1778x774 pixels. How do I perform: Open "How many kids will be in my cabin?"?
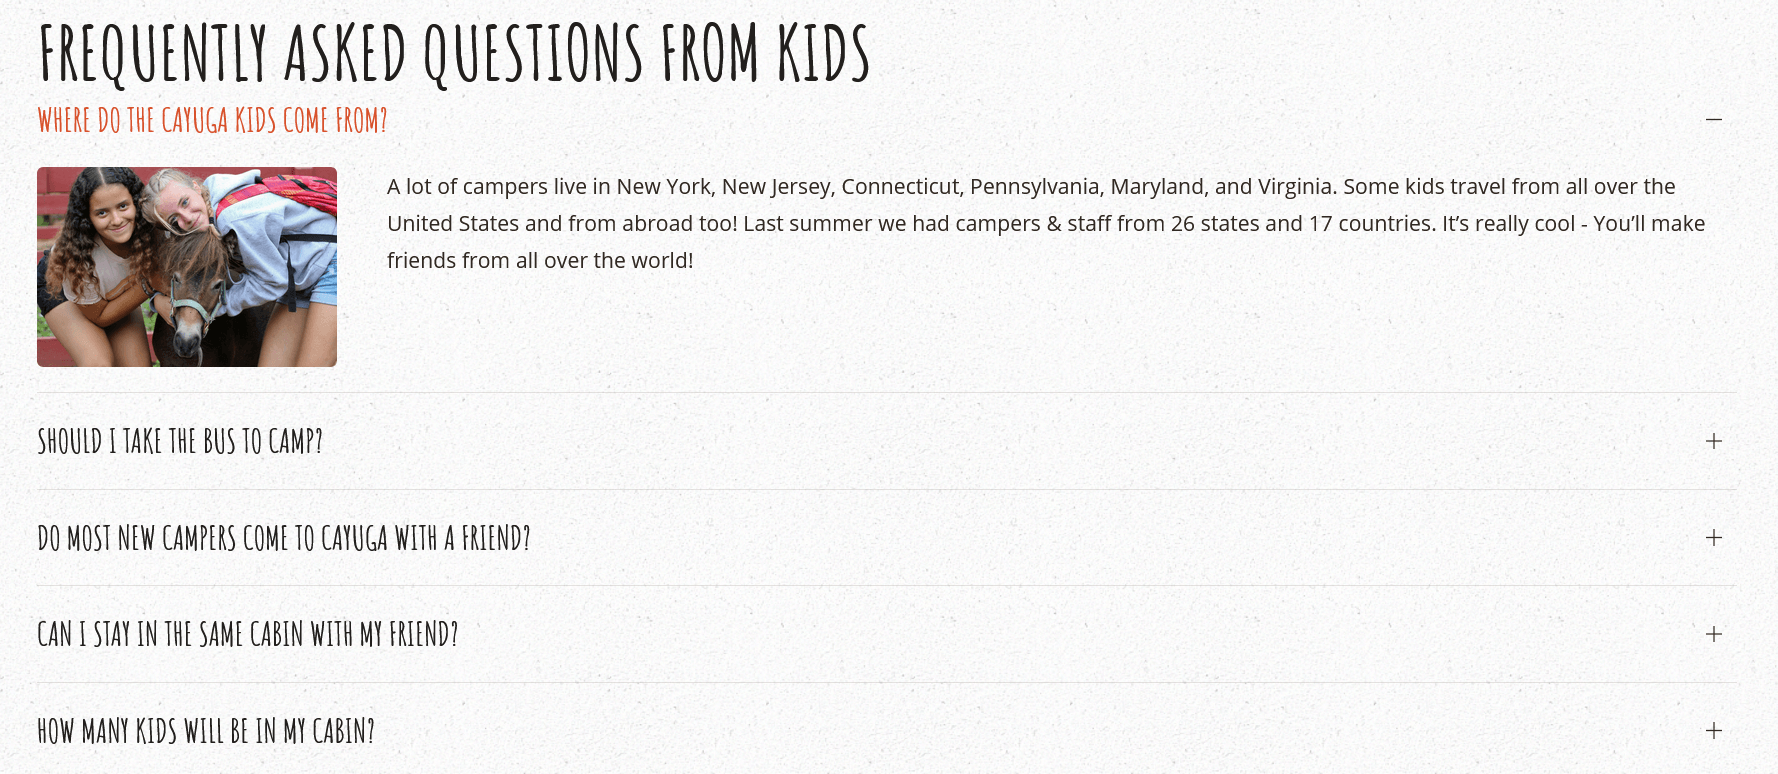pyautogui.click(x=206, y=731)
